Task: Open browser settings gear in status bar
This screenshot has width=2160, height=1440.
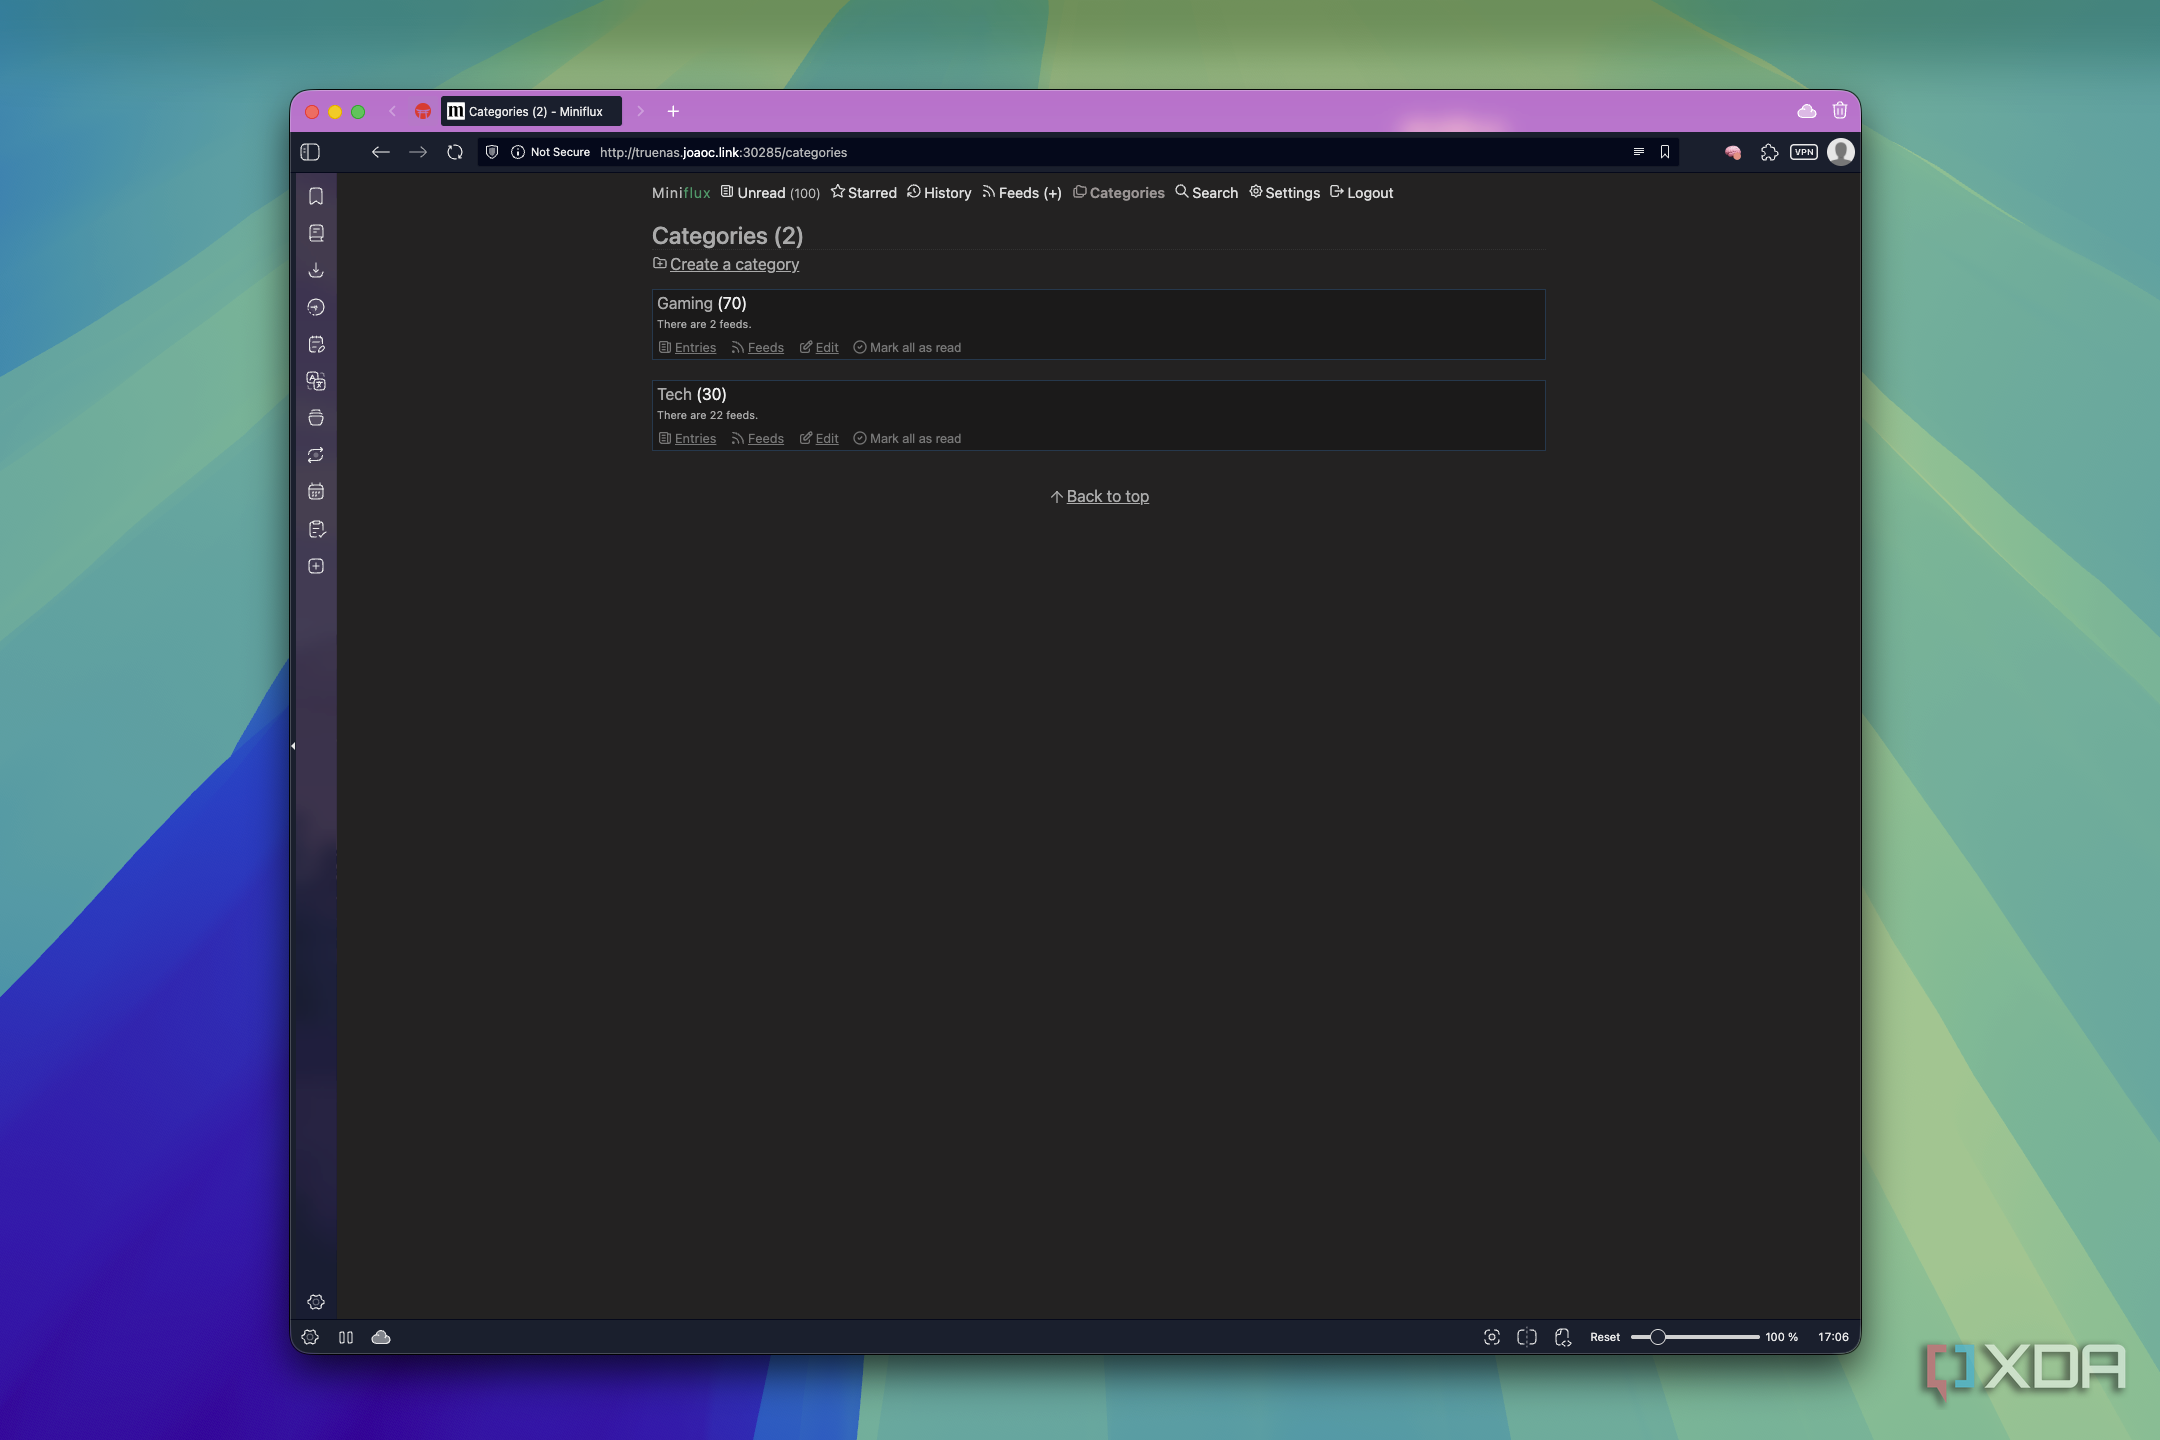Action: click(x=310, y=1337)
